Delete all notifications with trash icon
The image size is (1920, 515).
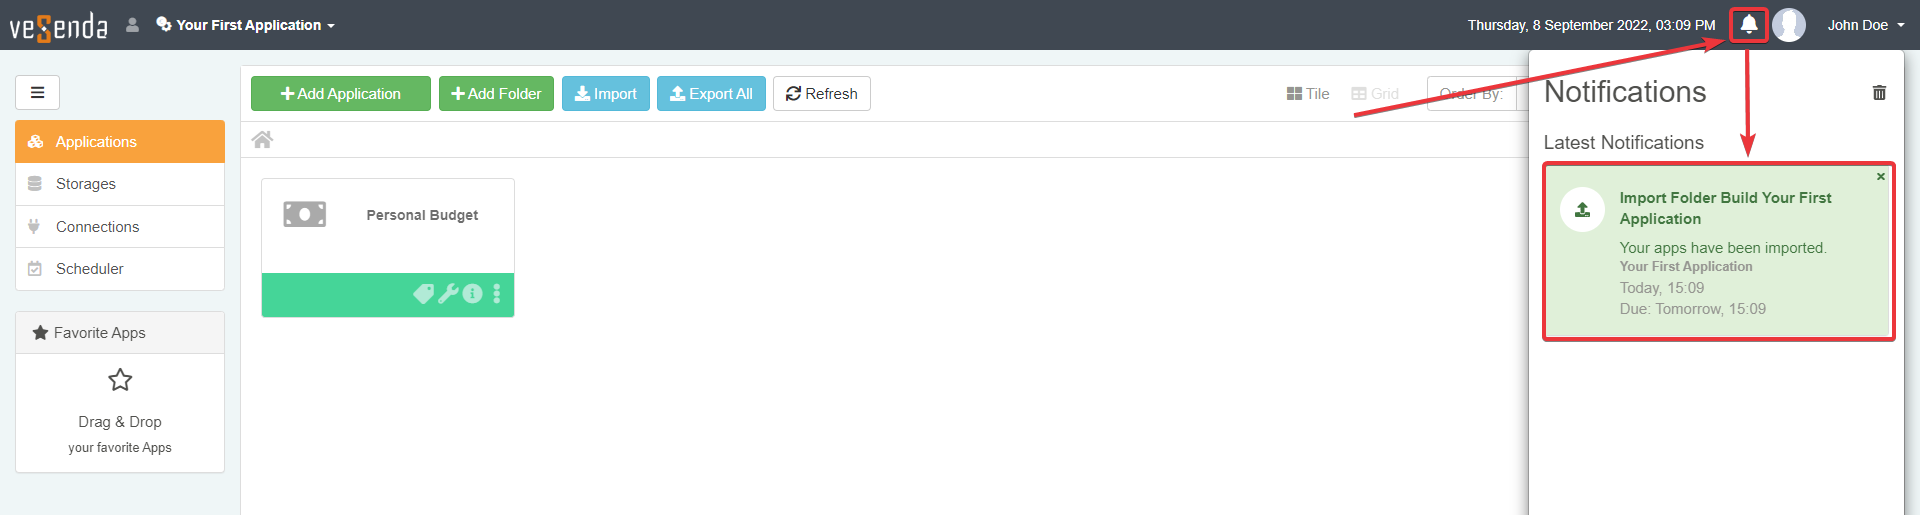point(1879,93)
